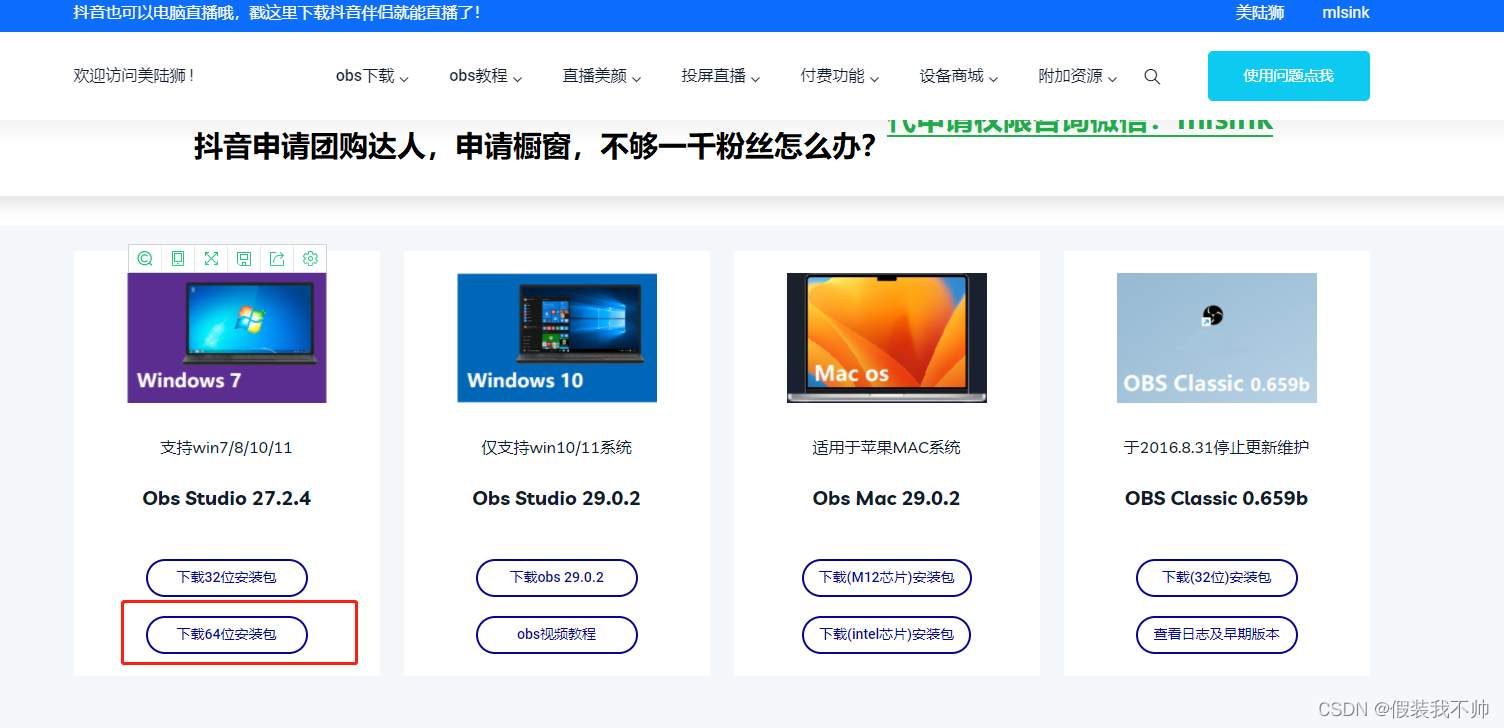Expand the obs下载 menu

click(372, 76)
